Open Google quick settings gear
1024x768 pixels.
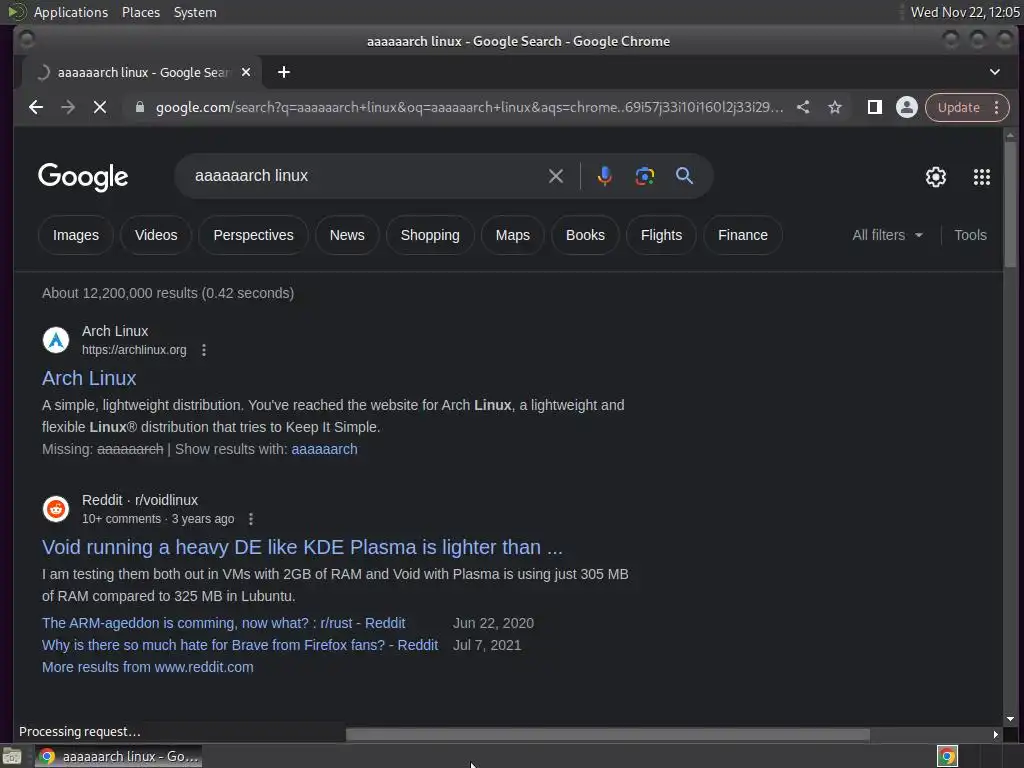936,177
